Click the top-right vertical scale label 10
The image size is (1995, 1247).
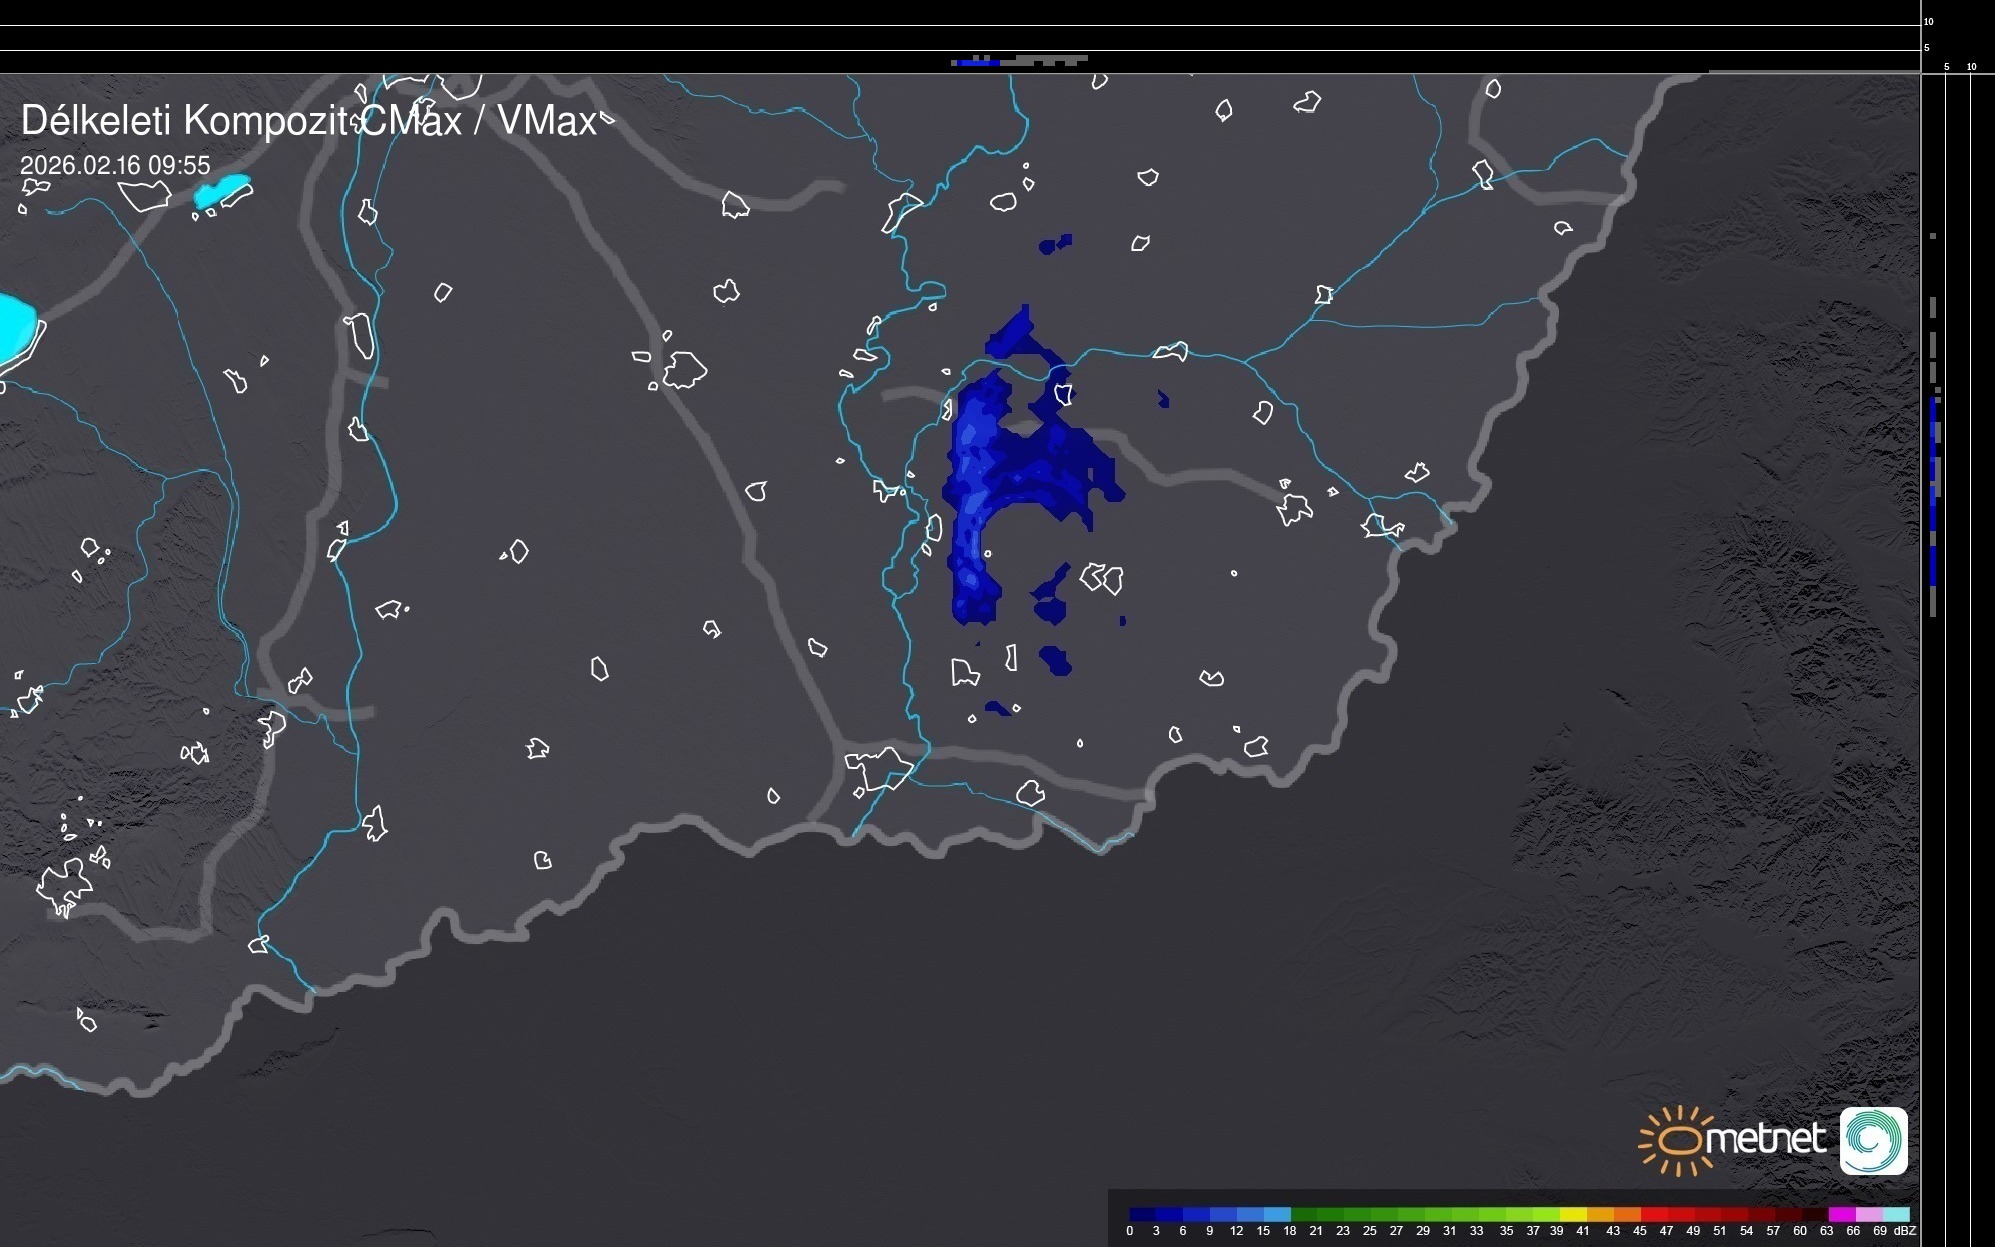coord(1928,21)
